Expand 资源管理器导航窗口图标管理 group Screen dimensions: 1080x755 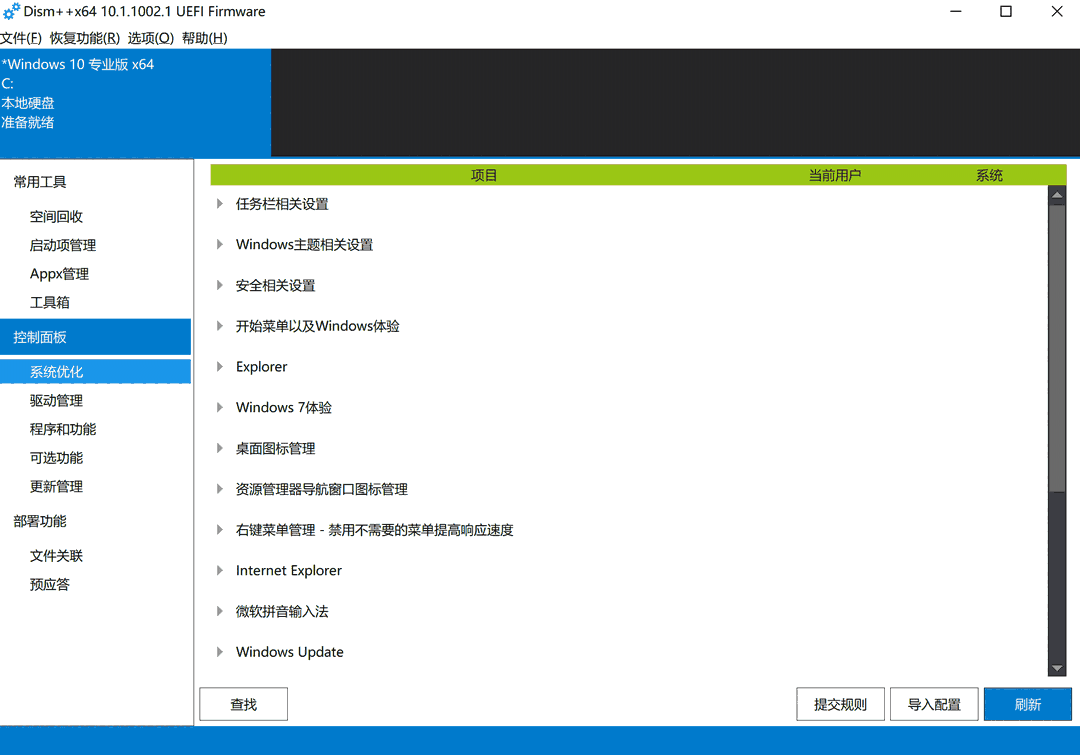220,489
